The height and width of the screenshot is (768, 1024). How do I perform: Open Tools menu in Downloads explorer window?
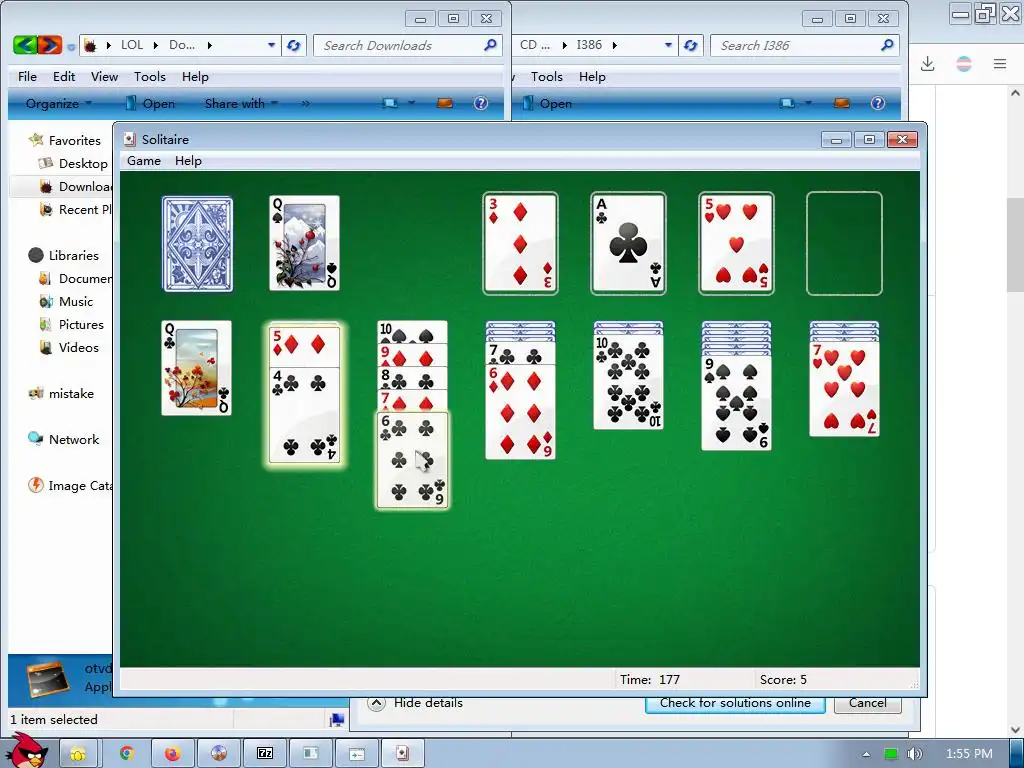pos(150,76)
